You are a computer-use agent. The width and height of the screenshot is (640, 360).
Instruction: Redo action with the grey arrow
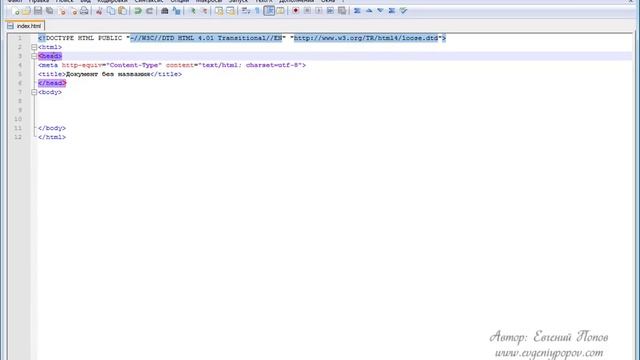(x=149, y=11)
